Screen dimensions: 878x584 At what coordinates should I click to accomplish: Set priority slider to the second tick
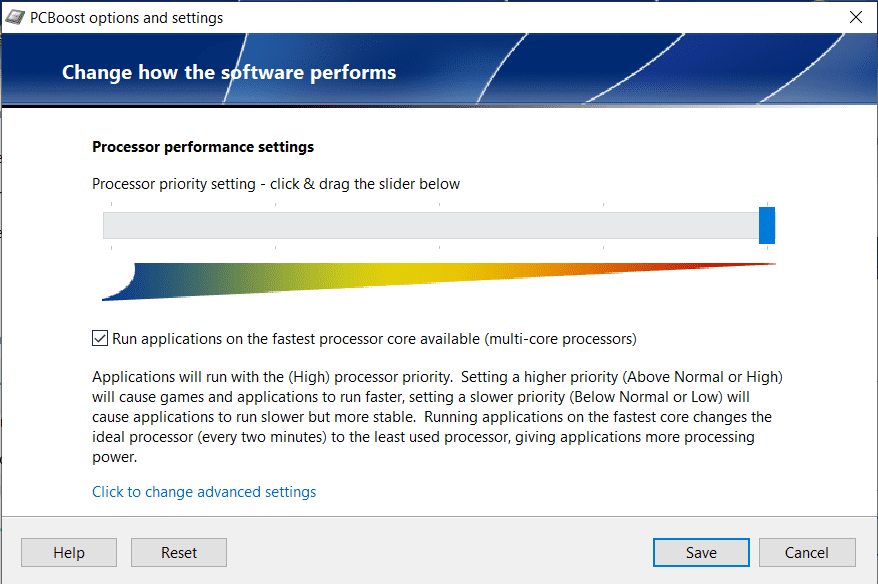(x=275, y=225)
